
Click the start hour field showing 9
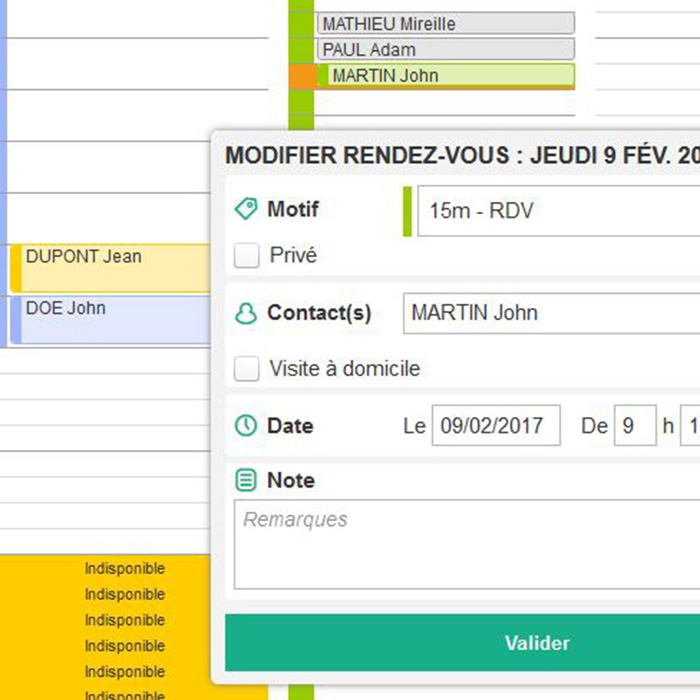pyautogui.click(x=635, y=425)
